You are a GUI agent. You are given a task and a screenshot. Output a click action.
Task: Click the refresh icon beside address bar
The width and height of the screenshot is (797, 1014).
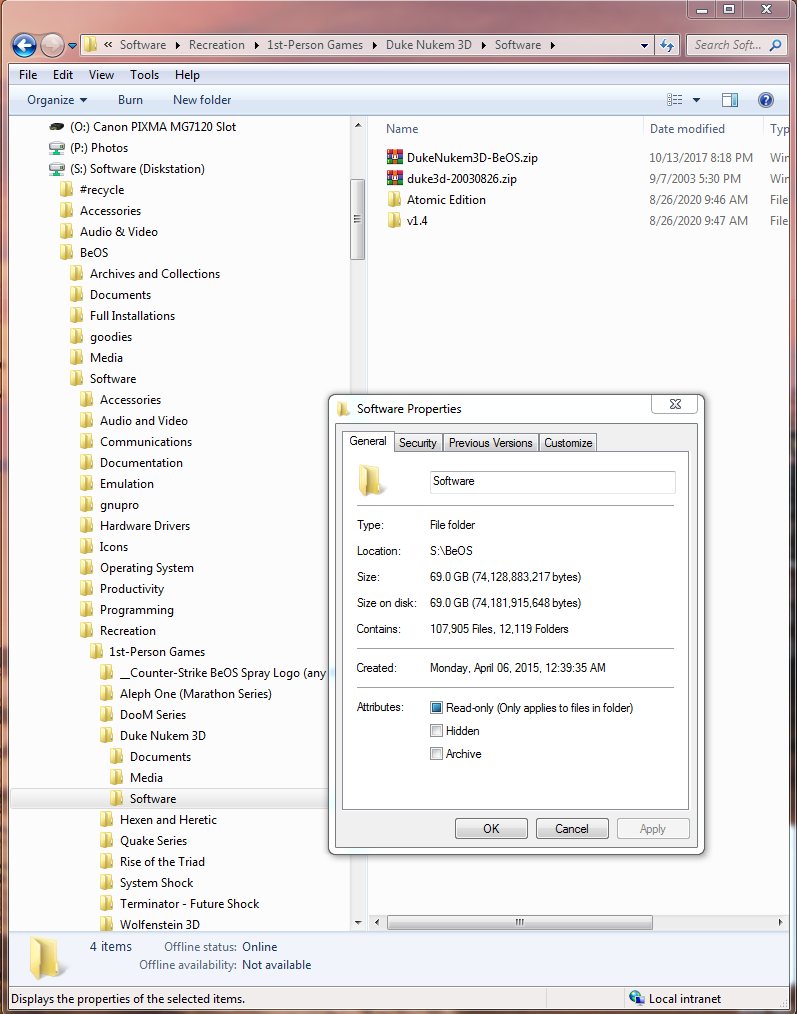pos(667,45)
